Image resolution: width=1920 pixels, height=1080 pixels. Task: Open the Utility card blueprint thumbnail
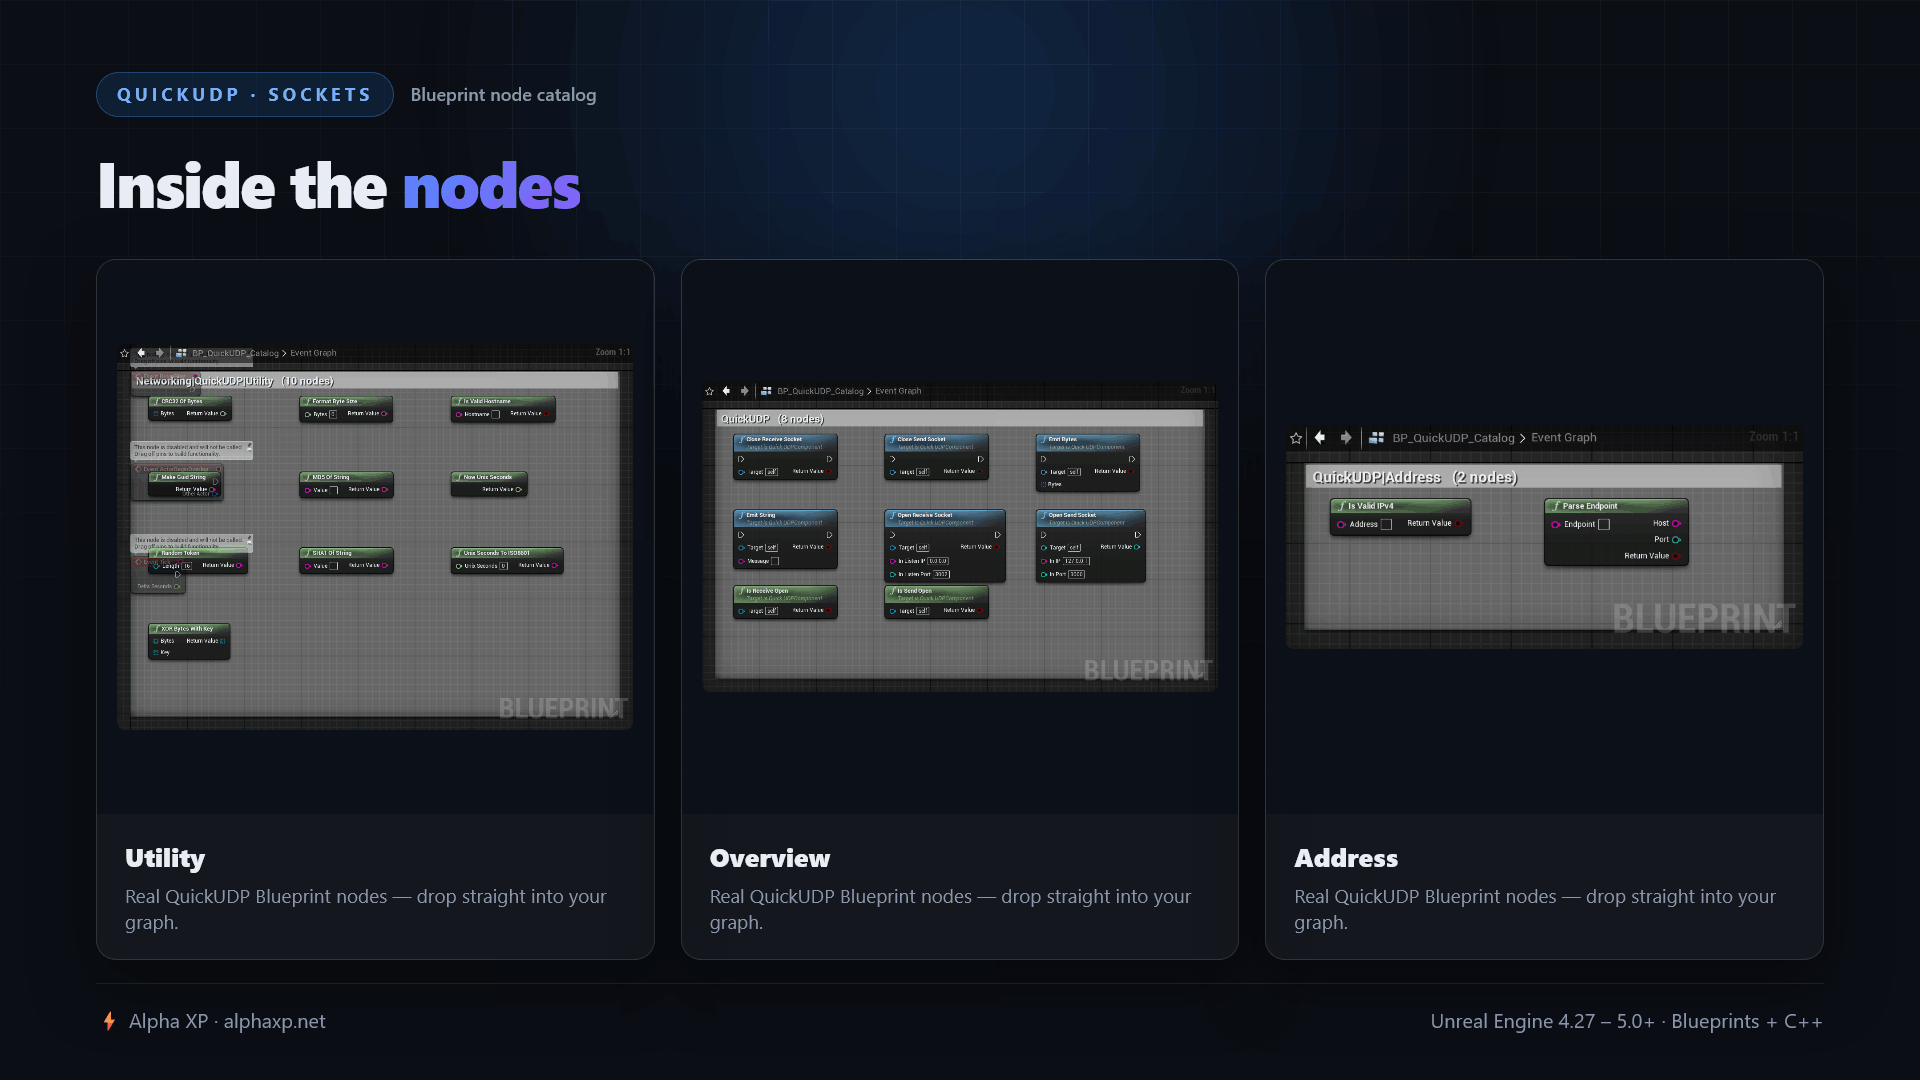pos(375,537)
